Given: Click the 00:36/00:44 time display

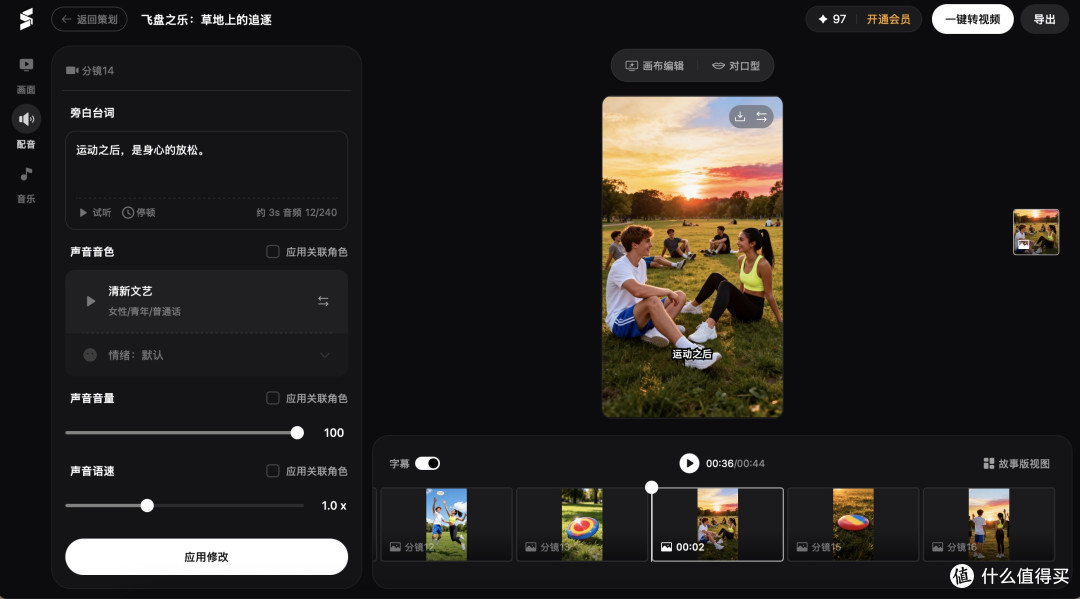Looking at the screenshot, I should point(735,463).
